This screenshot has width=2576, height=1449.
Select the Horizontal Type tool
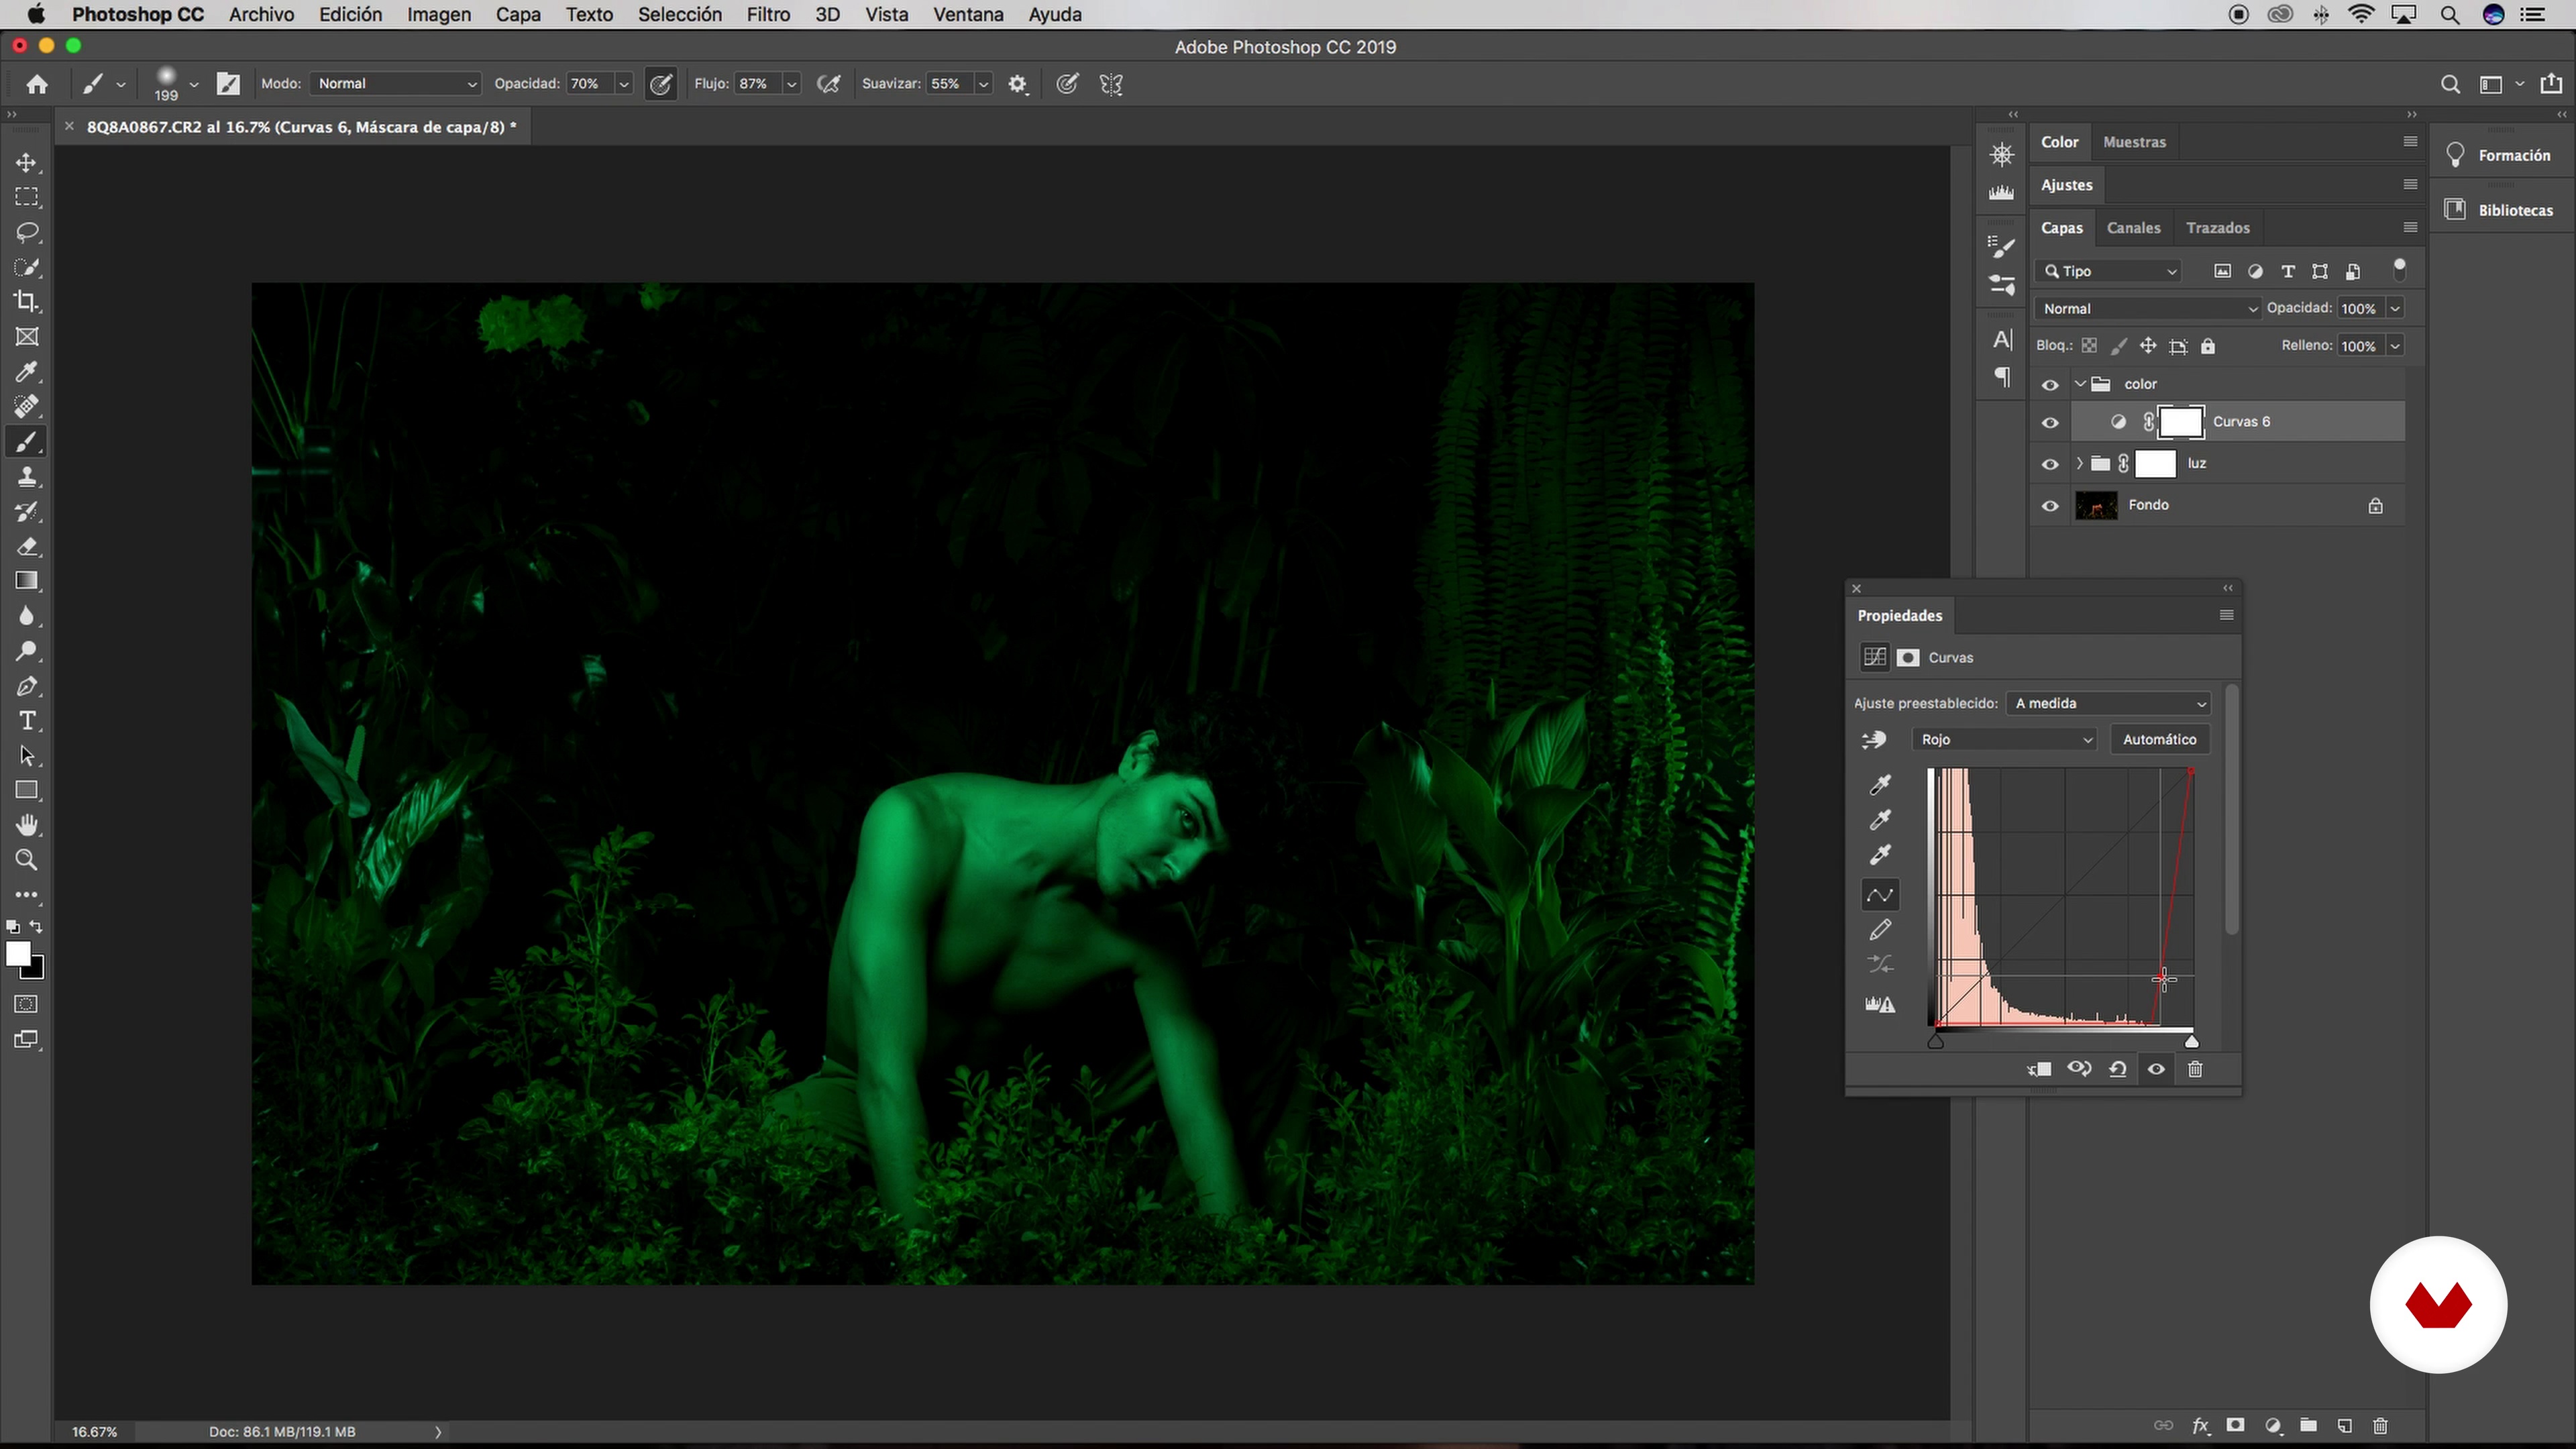27,721
